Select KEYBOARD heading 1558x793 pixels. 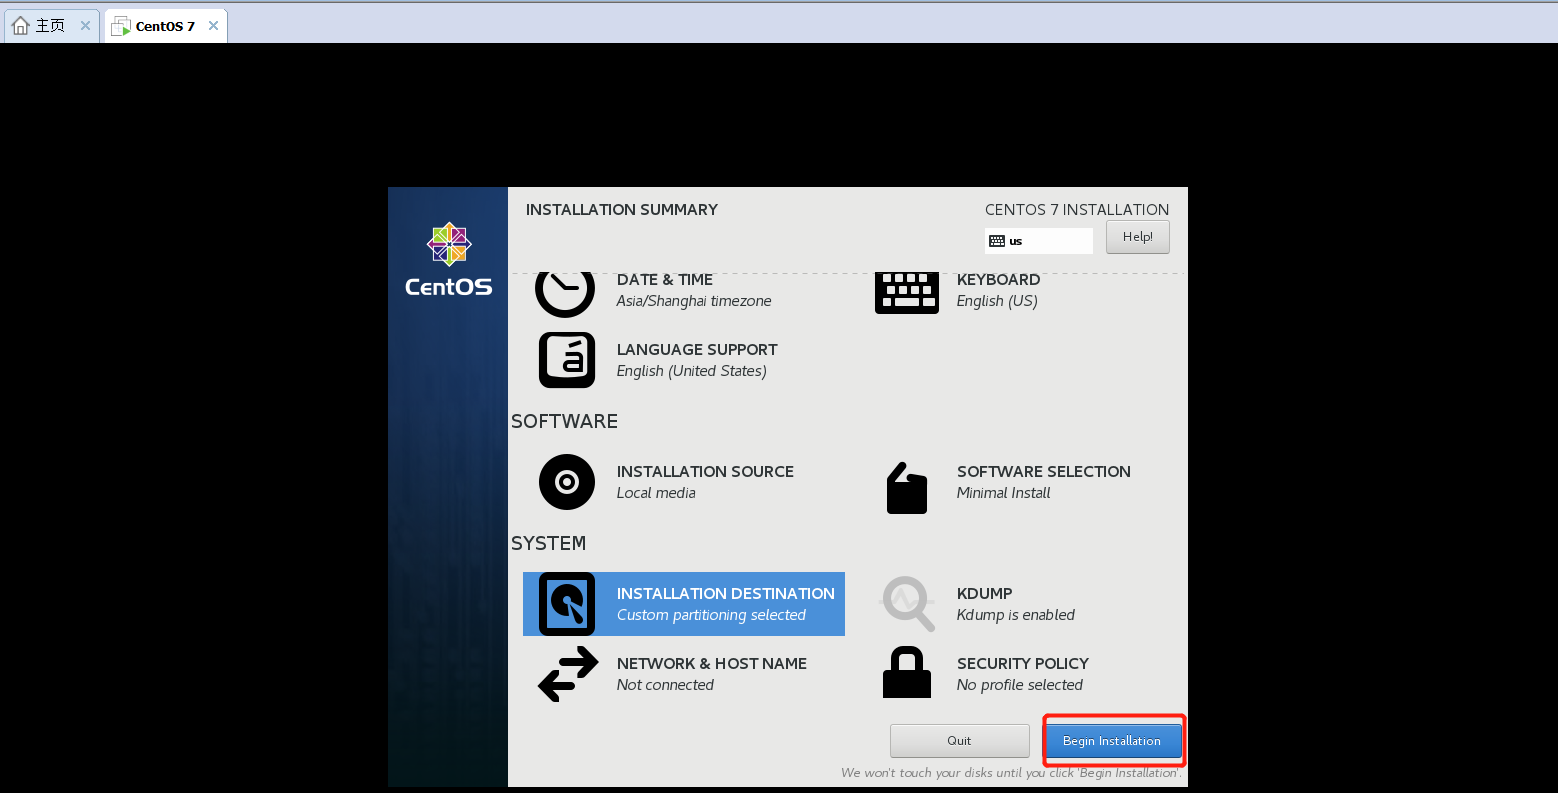point(998,280)
